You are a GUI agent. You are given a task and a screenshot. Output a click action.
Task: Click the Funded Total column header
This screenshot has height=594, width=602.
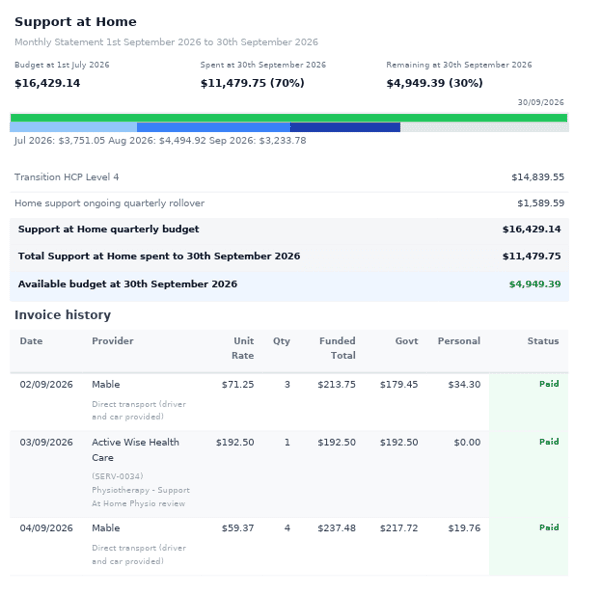tap(337, 348)
